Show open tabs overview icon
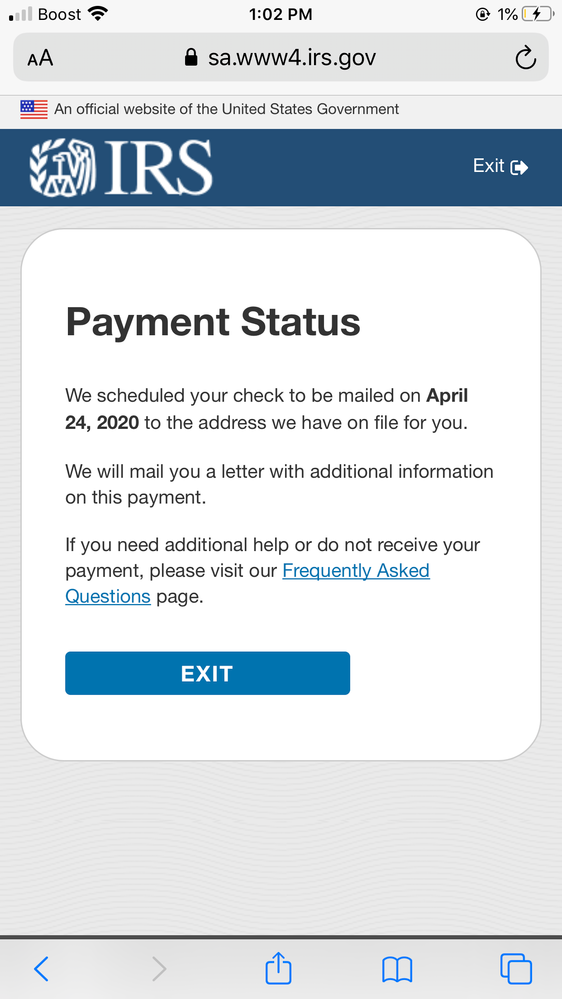This screenshot has width=562, height=999. coord(515,968)
